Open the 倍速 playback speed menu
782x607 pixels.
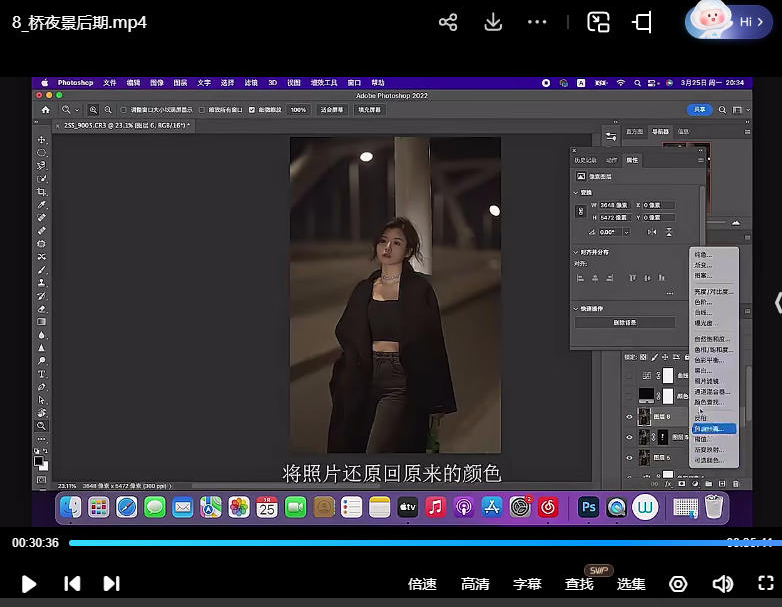[x=422, y=584]
